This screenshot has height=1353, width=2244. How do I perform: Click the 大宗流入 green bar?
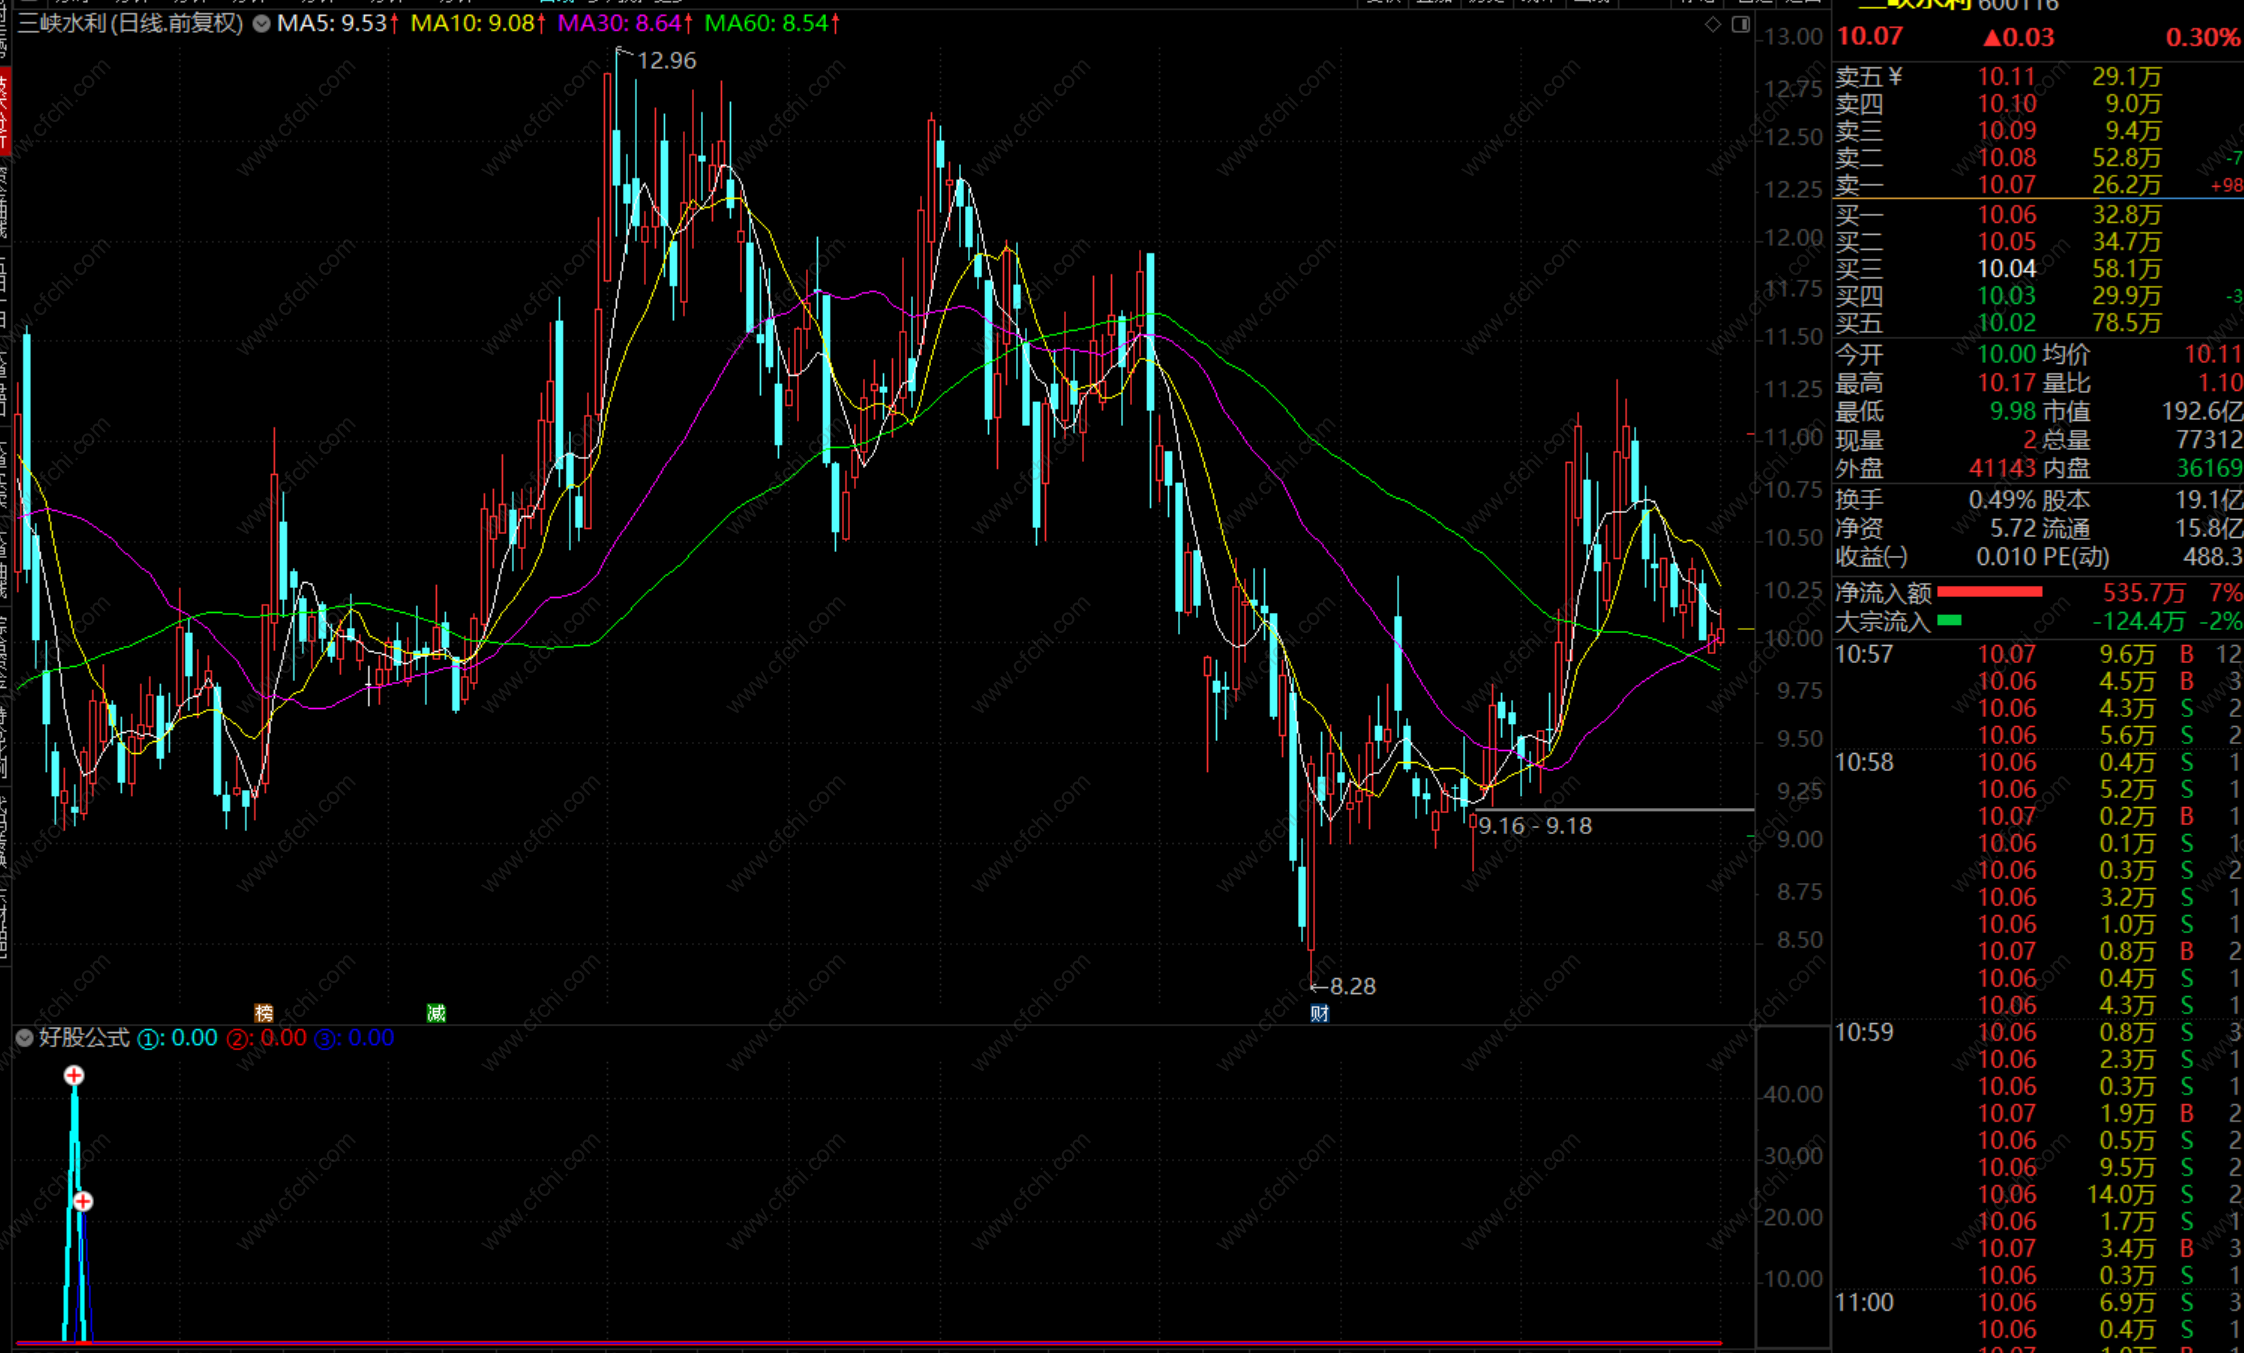pyautogui.click(x=1949, y=621)
